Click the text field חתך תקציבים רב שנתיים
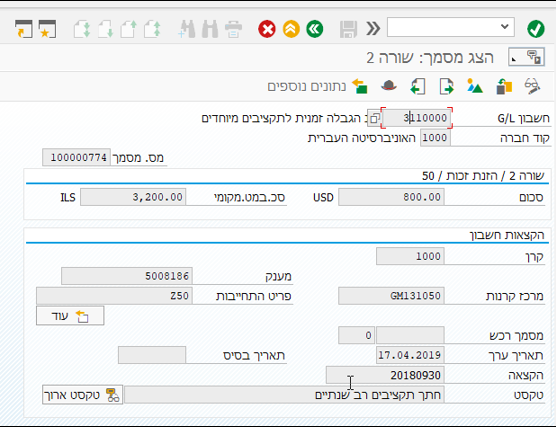Viewport: 556px width, 427px height. pyautogui.click(x=284, y=395)
